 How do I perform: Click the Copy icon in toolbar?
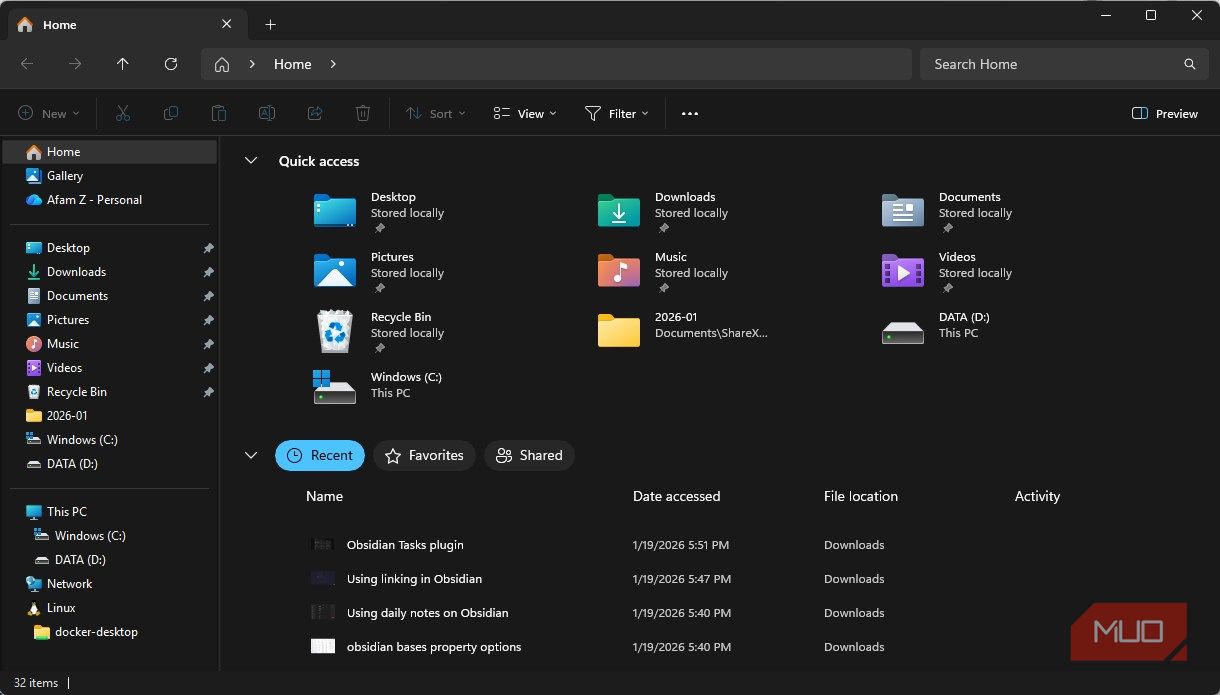[x=171, y=114]
